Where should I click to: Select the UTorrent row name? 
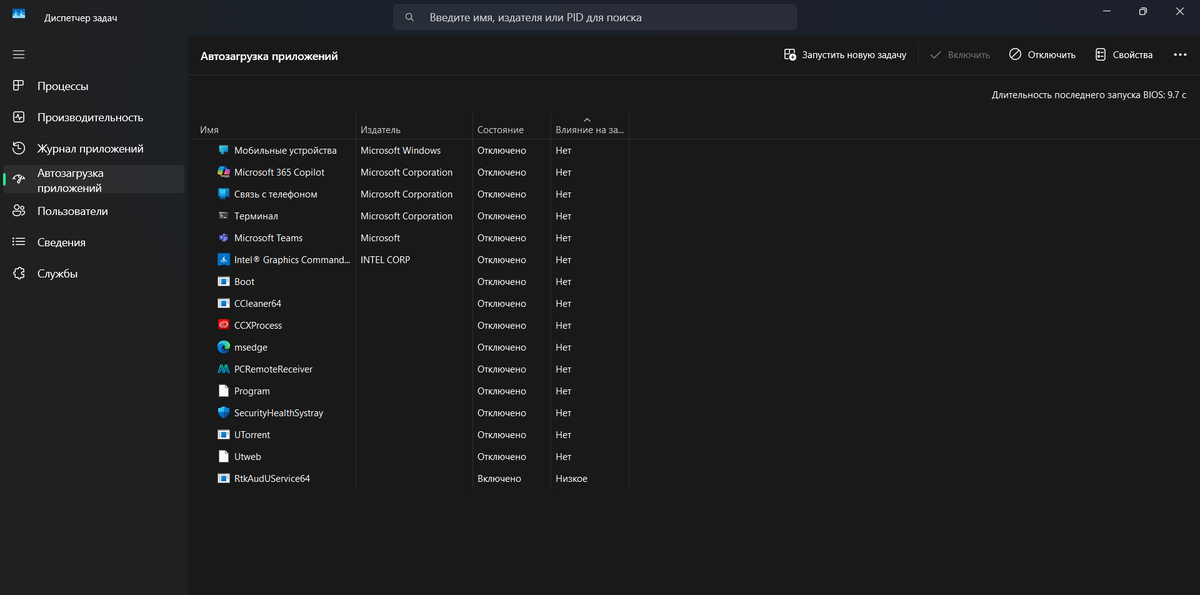click(252, 435)
